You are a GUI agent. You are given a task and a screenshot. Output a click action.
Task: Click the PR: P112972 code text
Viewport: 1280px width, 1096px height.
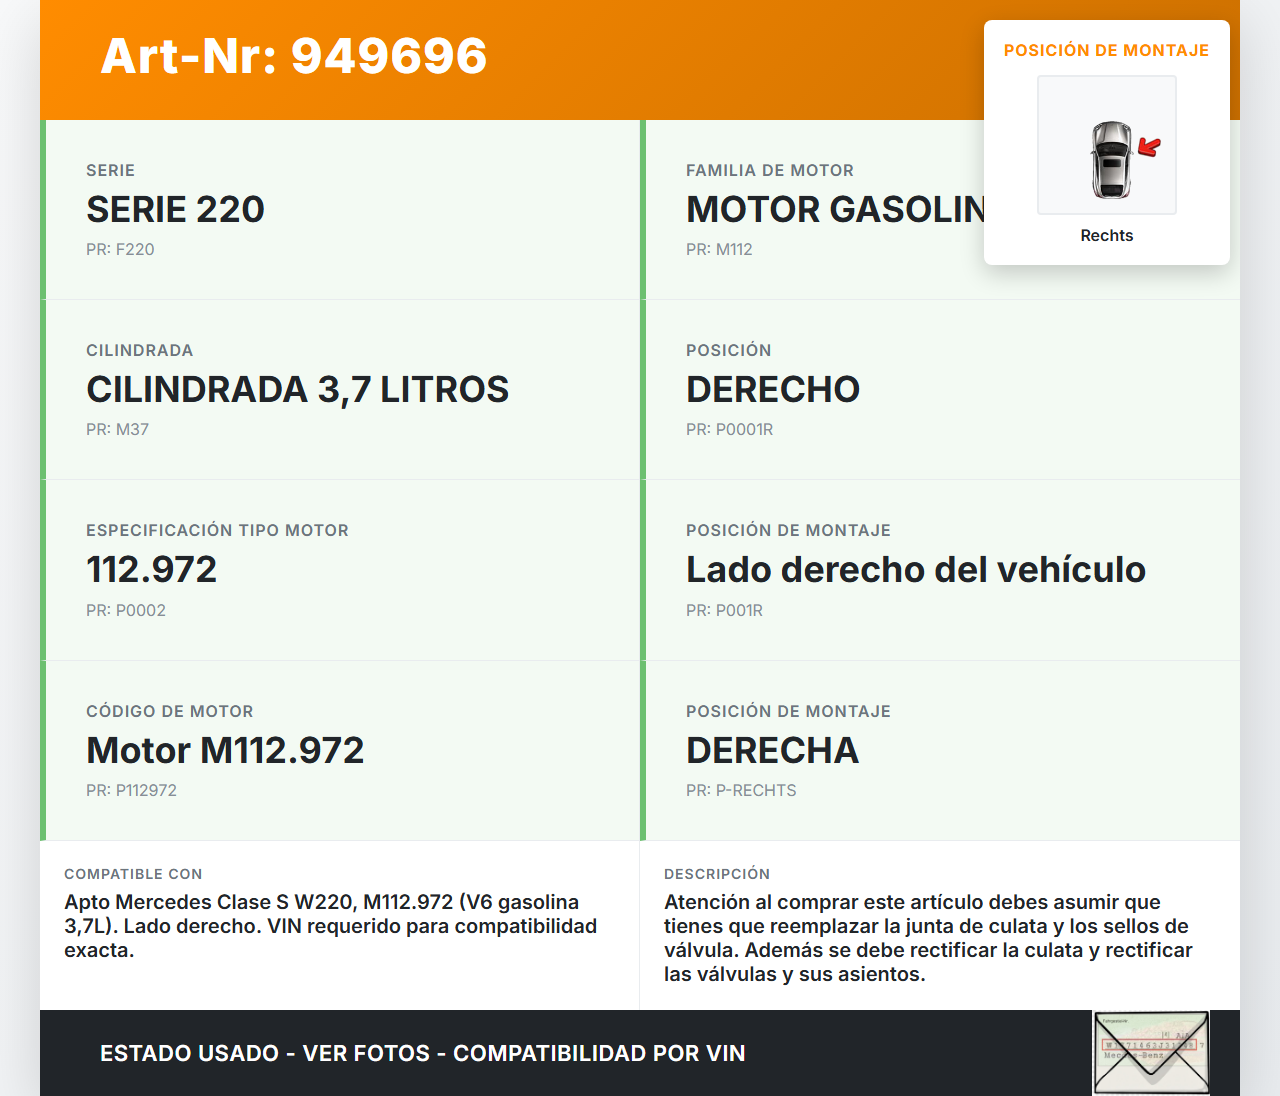(x=131, y=790)
